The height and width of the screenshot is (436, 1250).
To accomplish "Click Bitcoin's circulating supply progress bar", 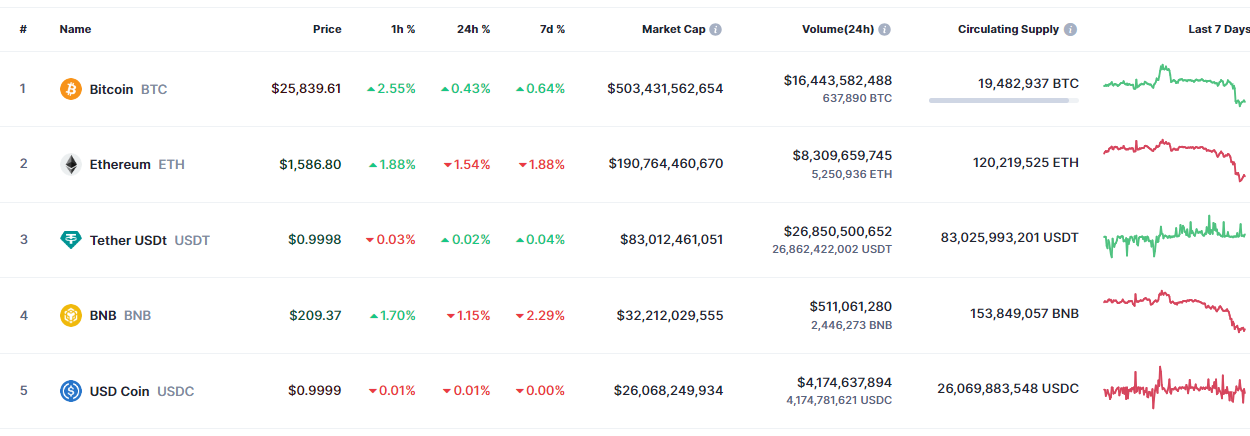I will (x=1003, y=100).
